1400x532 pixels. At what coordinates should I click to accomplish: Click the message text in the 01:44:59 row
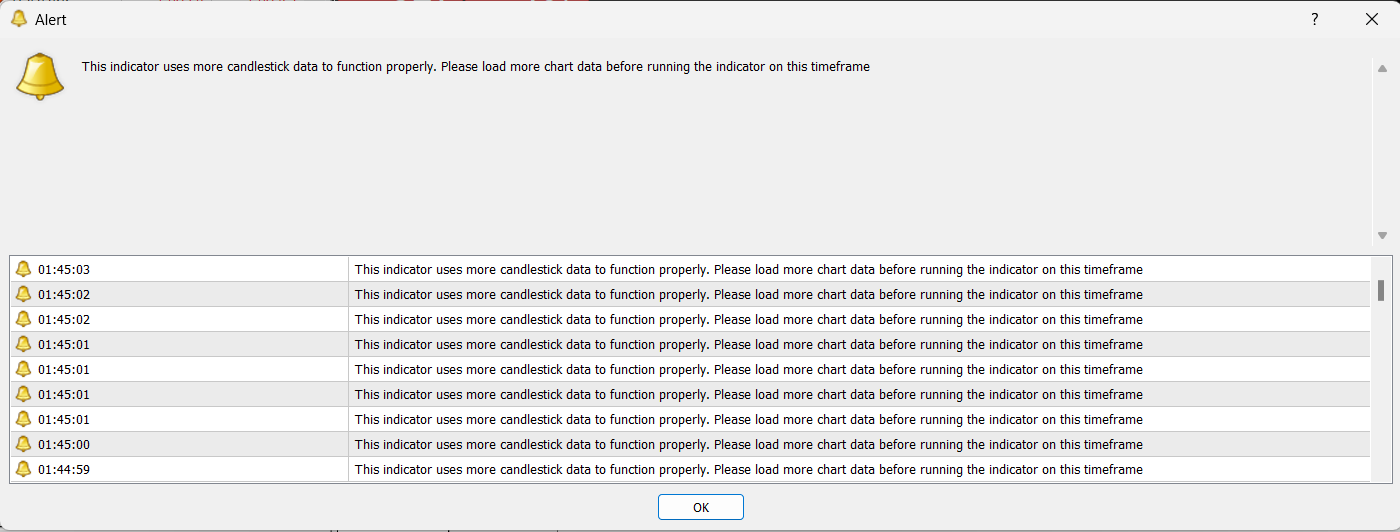748,469
